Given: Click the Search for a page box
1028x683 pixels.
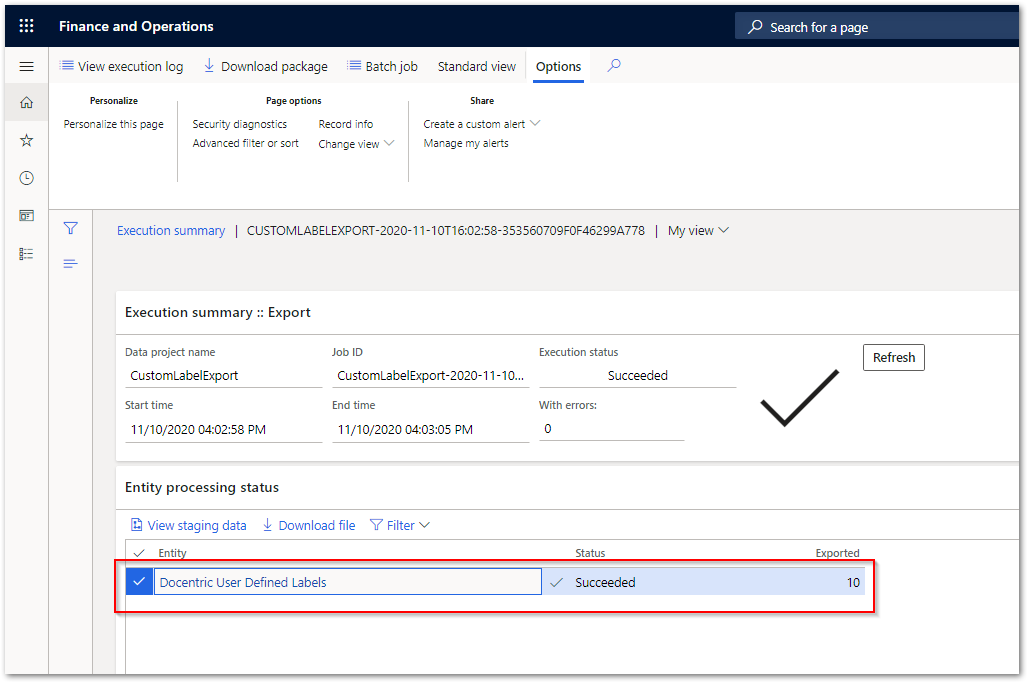Looking at the screenshot, I should pyautogui.click(x=877, y=27).
